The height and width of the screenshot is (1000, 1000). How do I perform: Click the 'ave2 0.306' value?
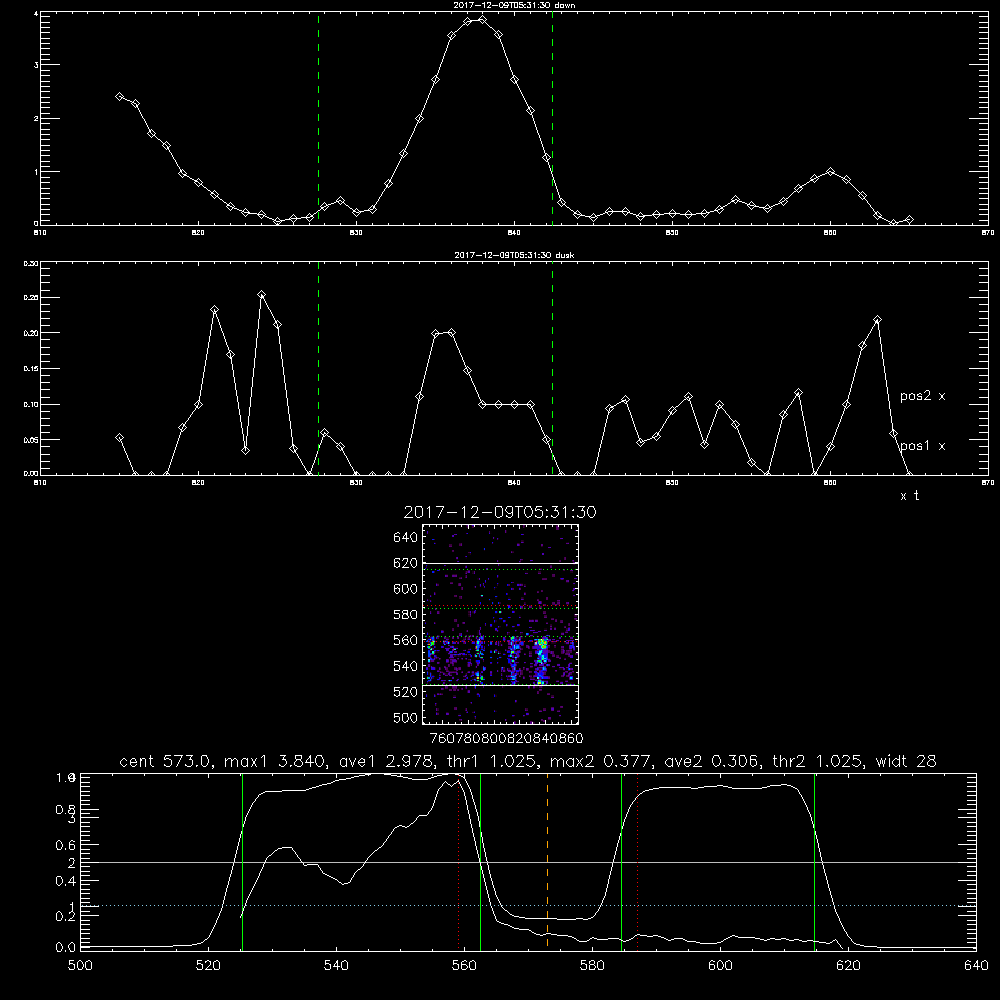coord(711,761)
